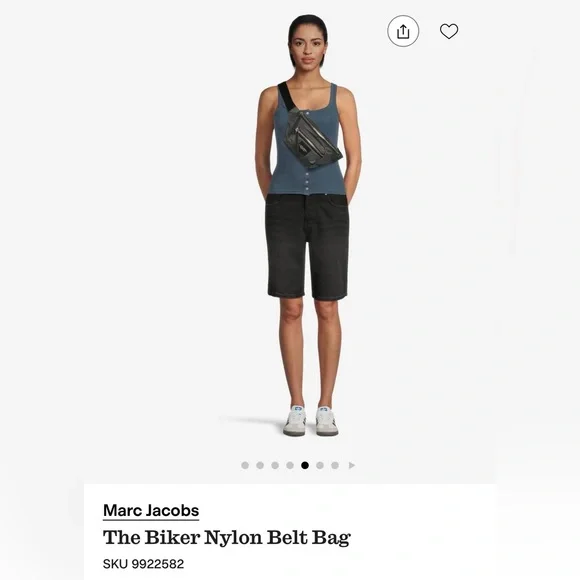
Task: Select the first carousel dot
Action: pyautogui.click(x=245, y=465)
